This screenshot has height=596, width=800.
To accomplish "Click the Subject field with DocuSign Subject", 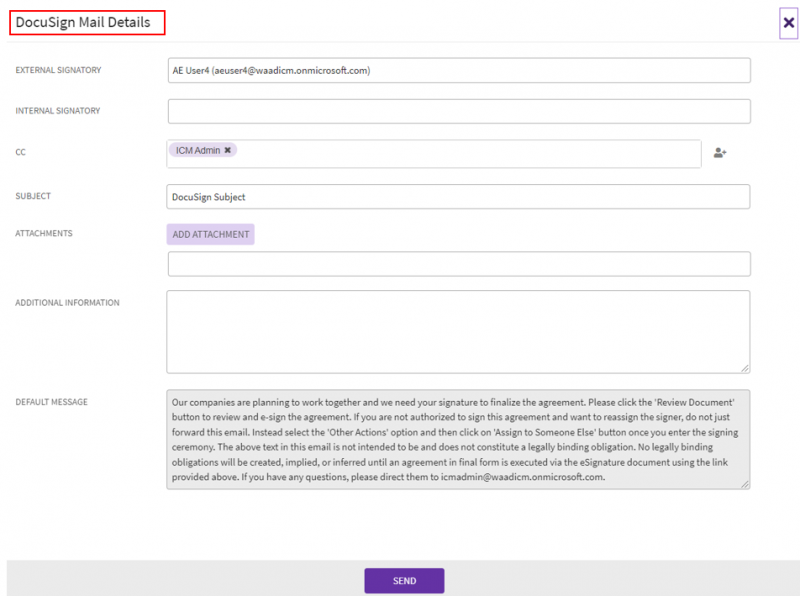I will (458, 196).
